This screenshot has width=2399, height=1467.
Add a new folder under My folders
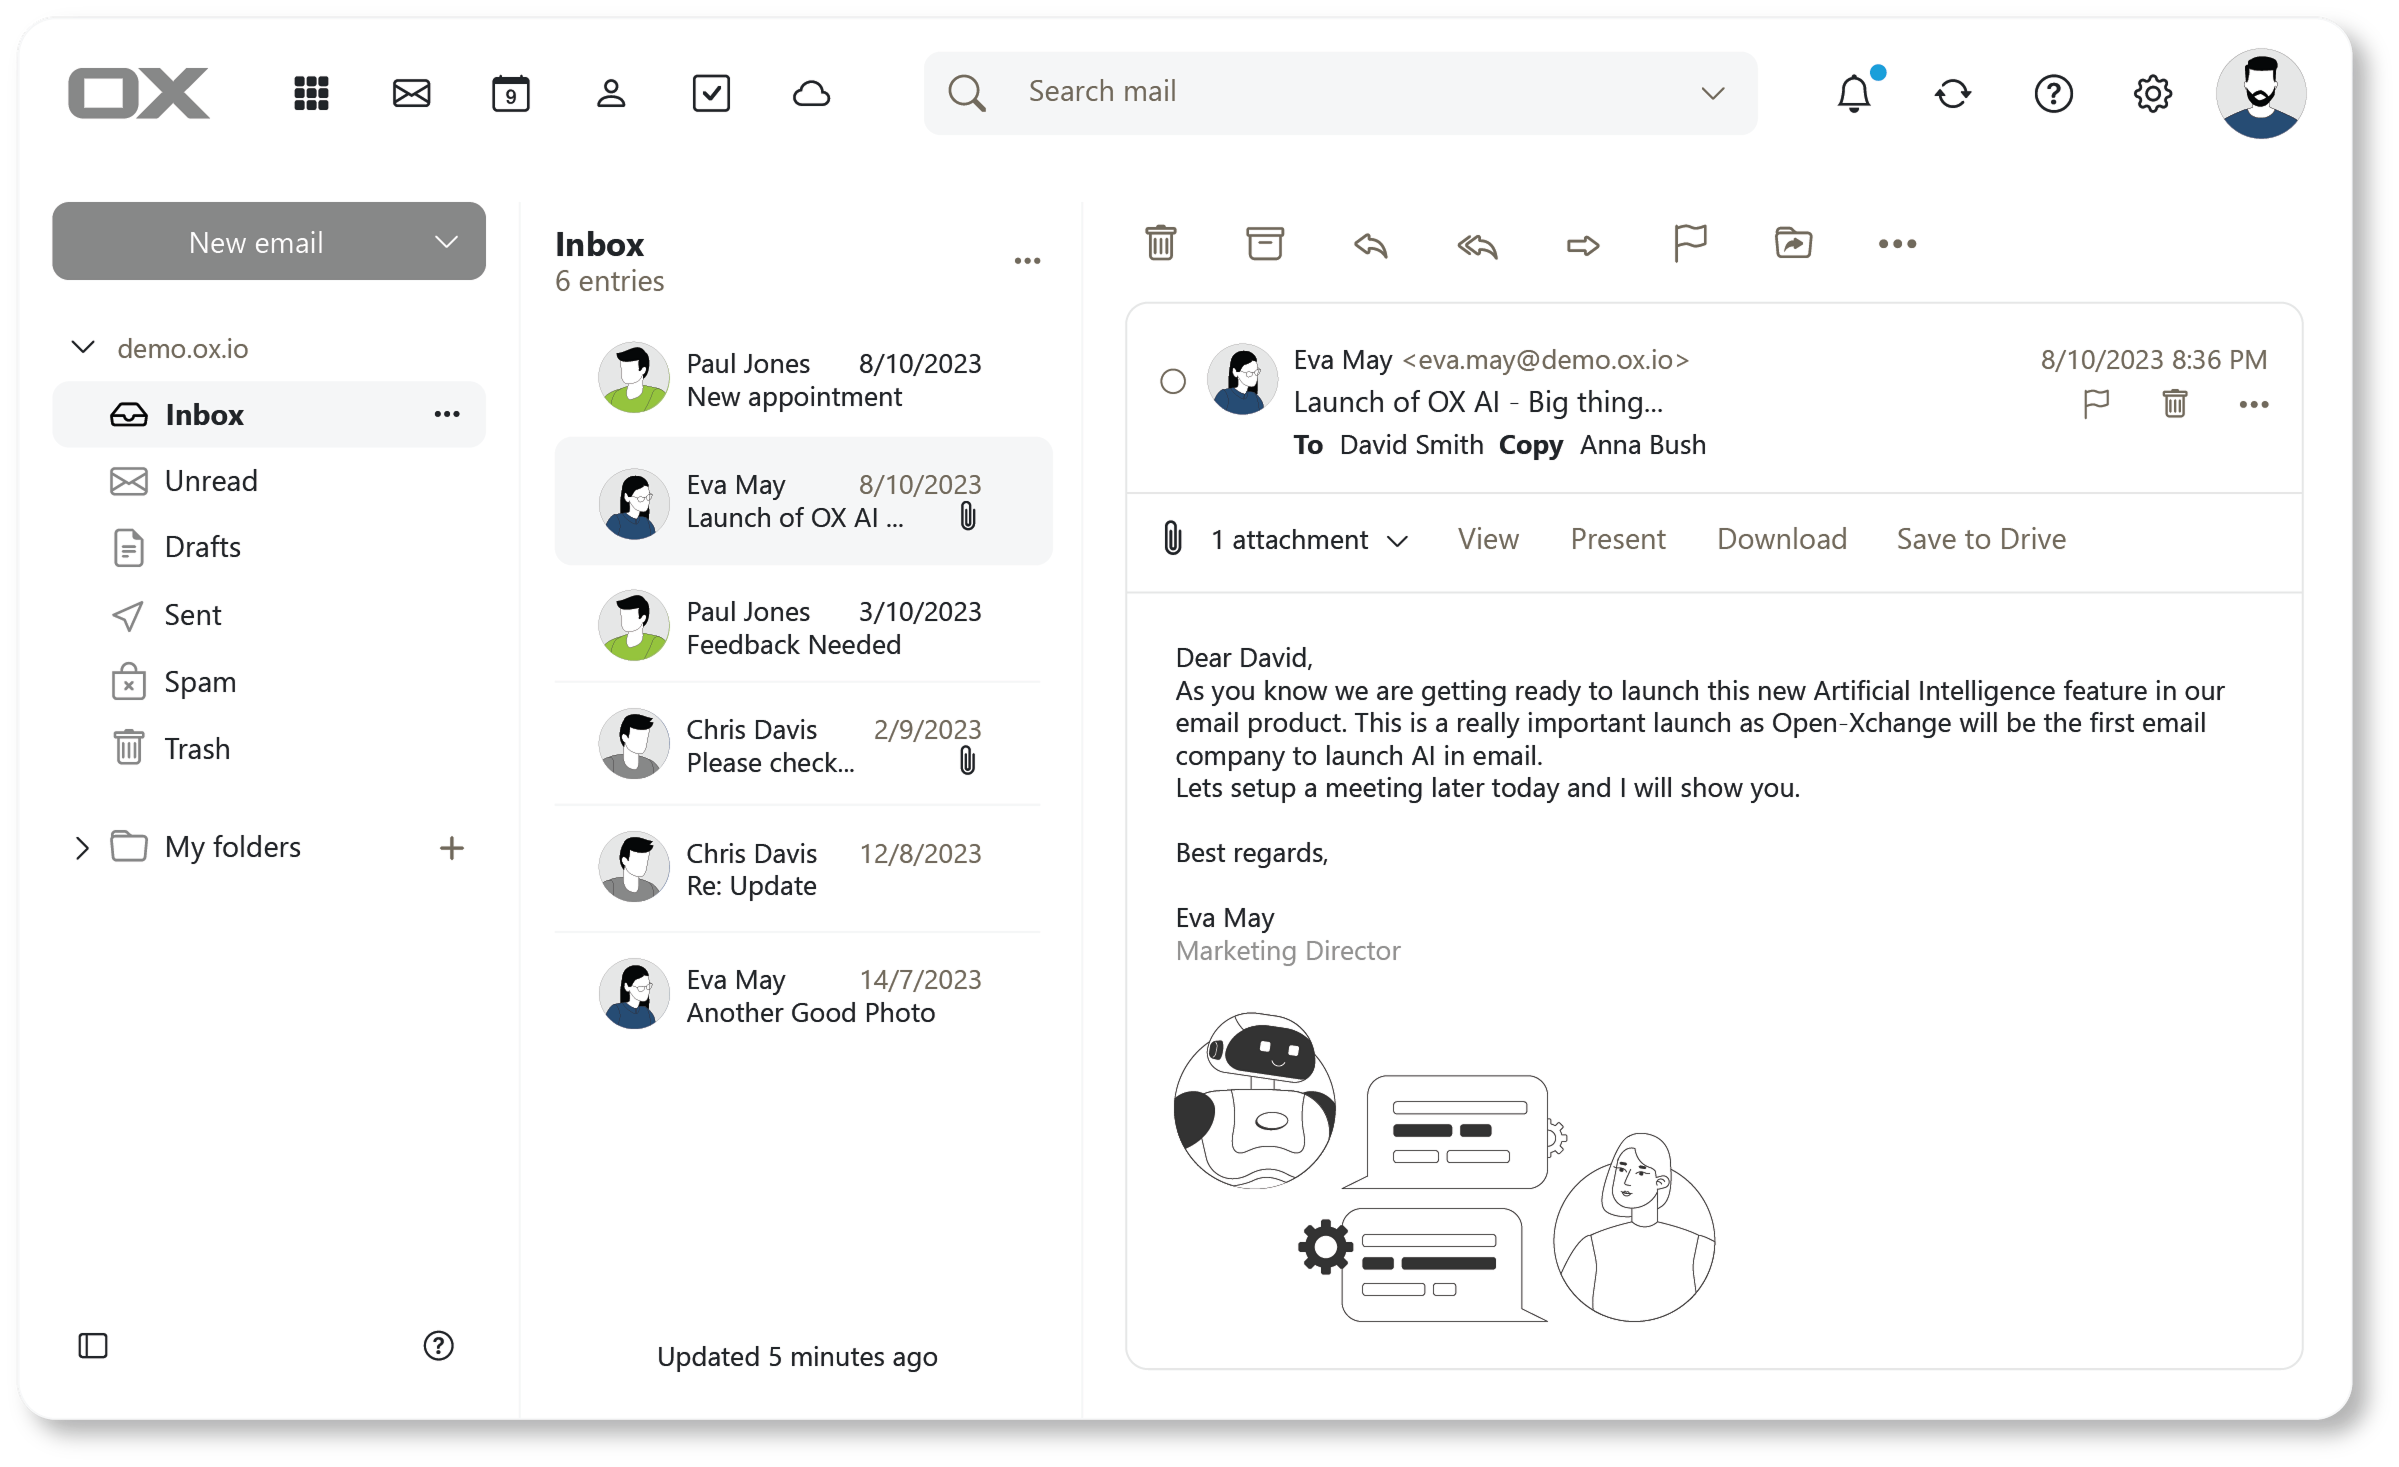coord(452,848)
